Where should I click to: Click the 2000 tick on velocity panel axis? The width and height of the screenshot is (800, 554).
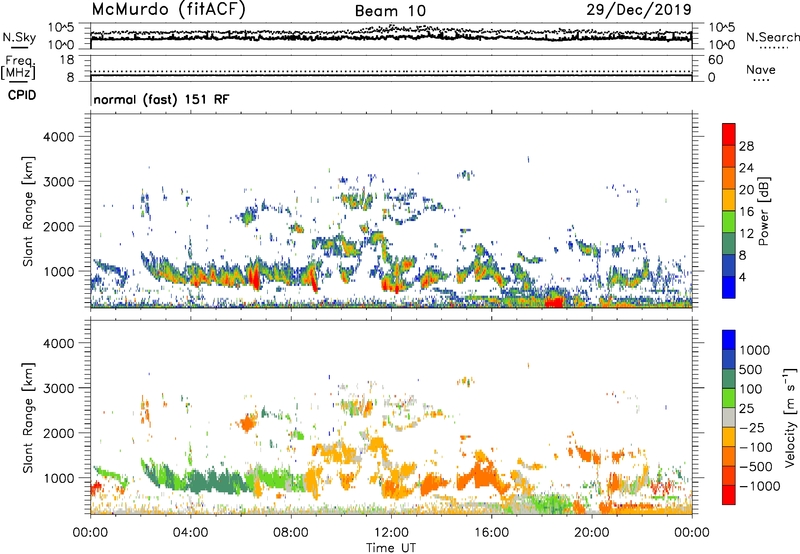58,433
